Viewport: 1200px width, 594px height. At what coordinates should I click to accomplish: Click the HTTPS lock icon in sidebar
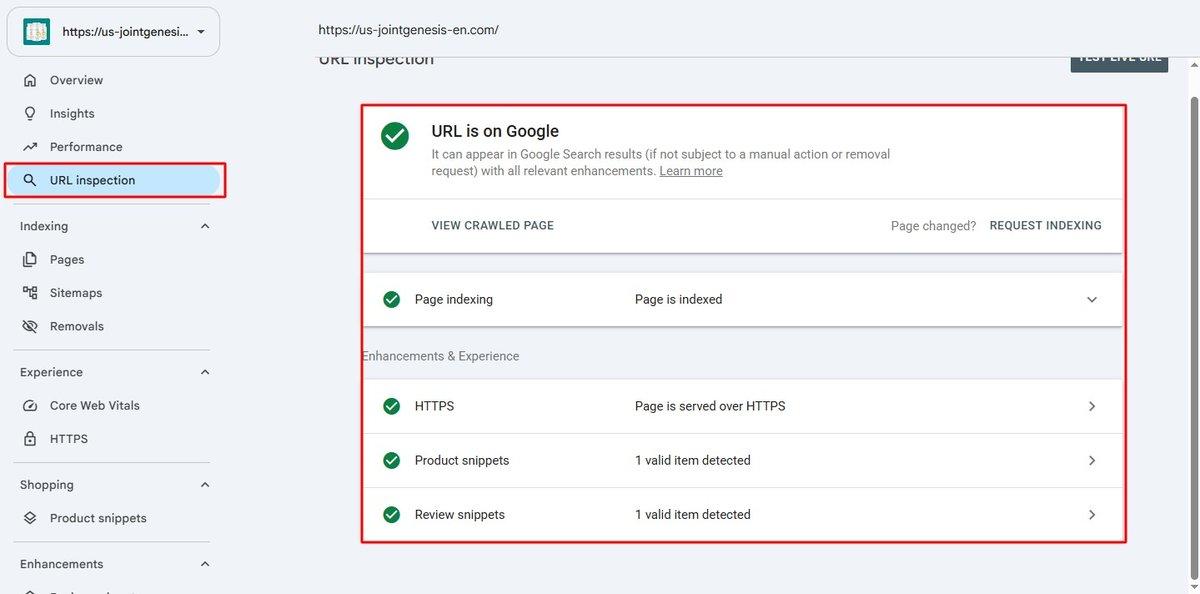(x=30, y=439)
